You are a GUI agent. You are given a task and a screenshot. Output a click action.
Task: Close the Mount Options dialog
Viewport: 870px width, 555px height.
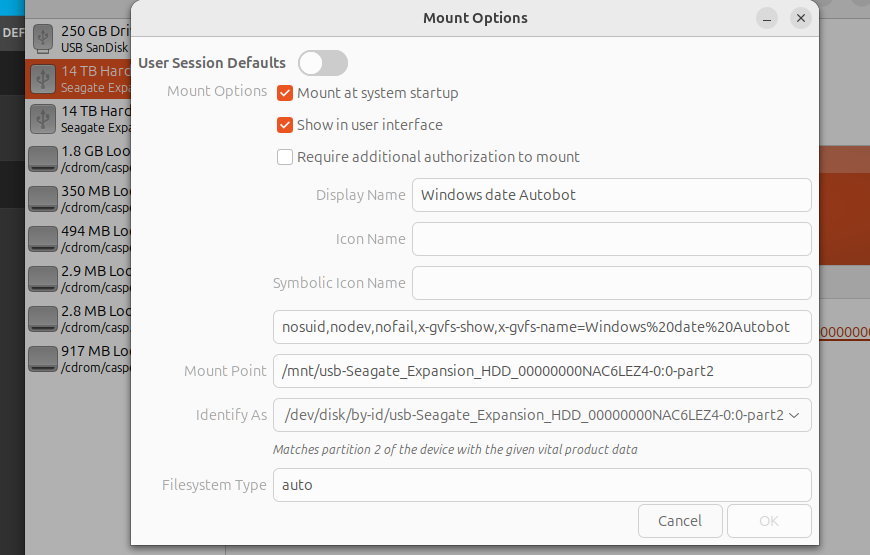click(800, 18)
